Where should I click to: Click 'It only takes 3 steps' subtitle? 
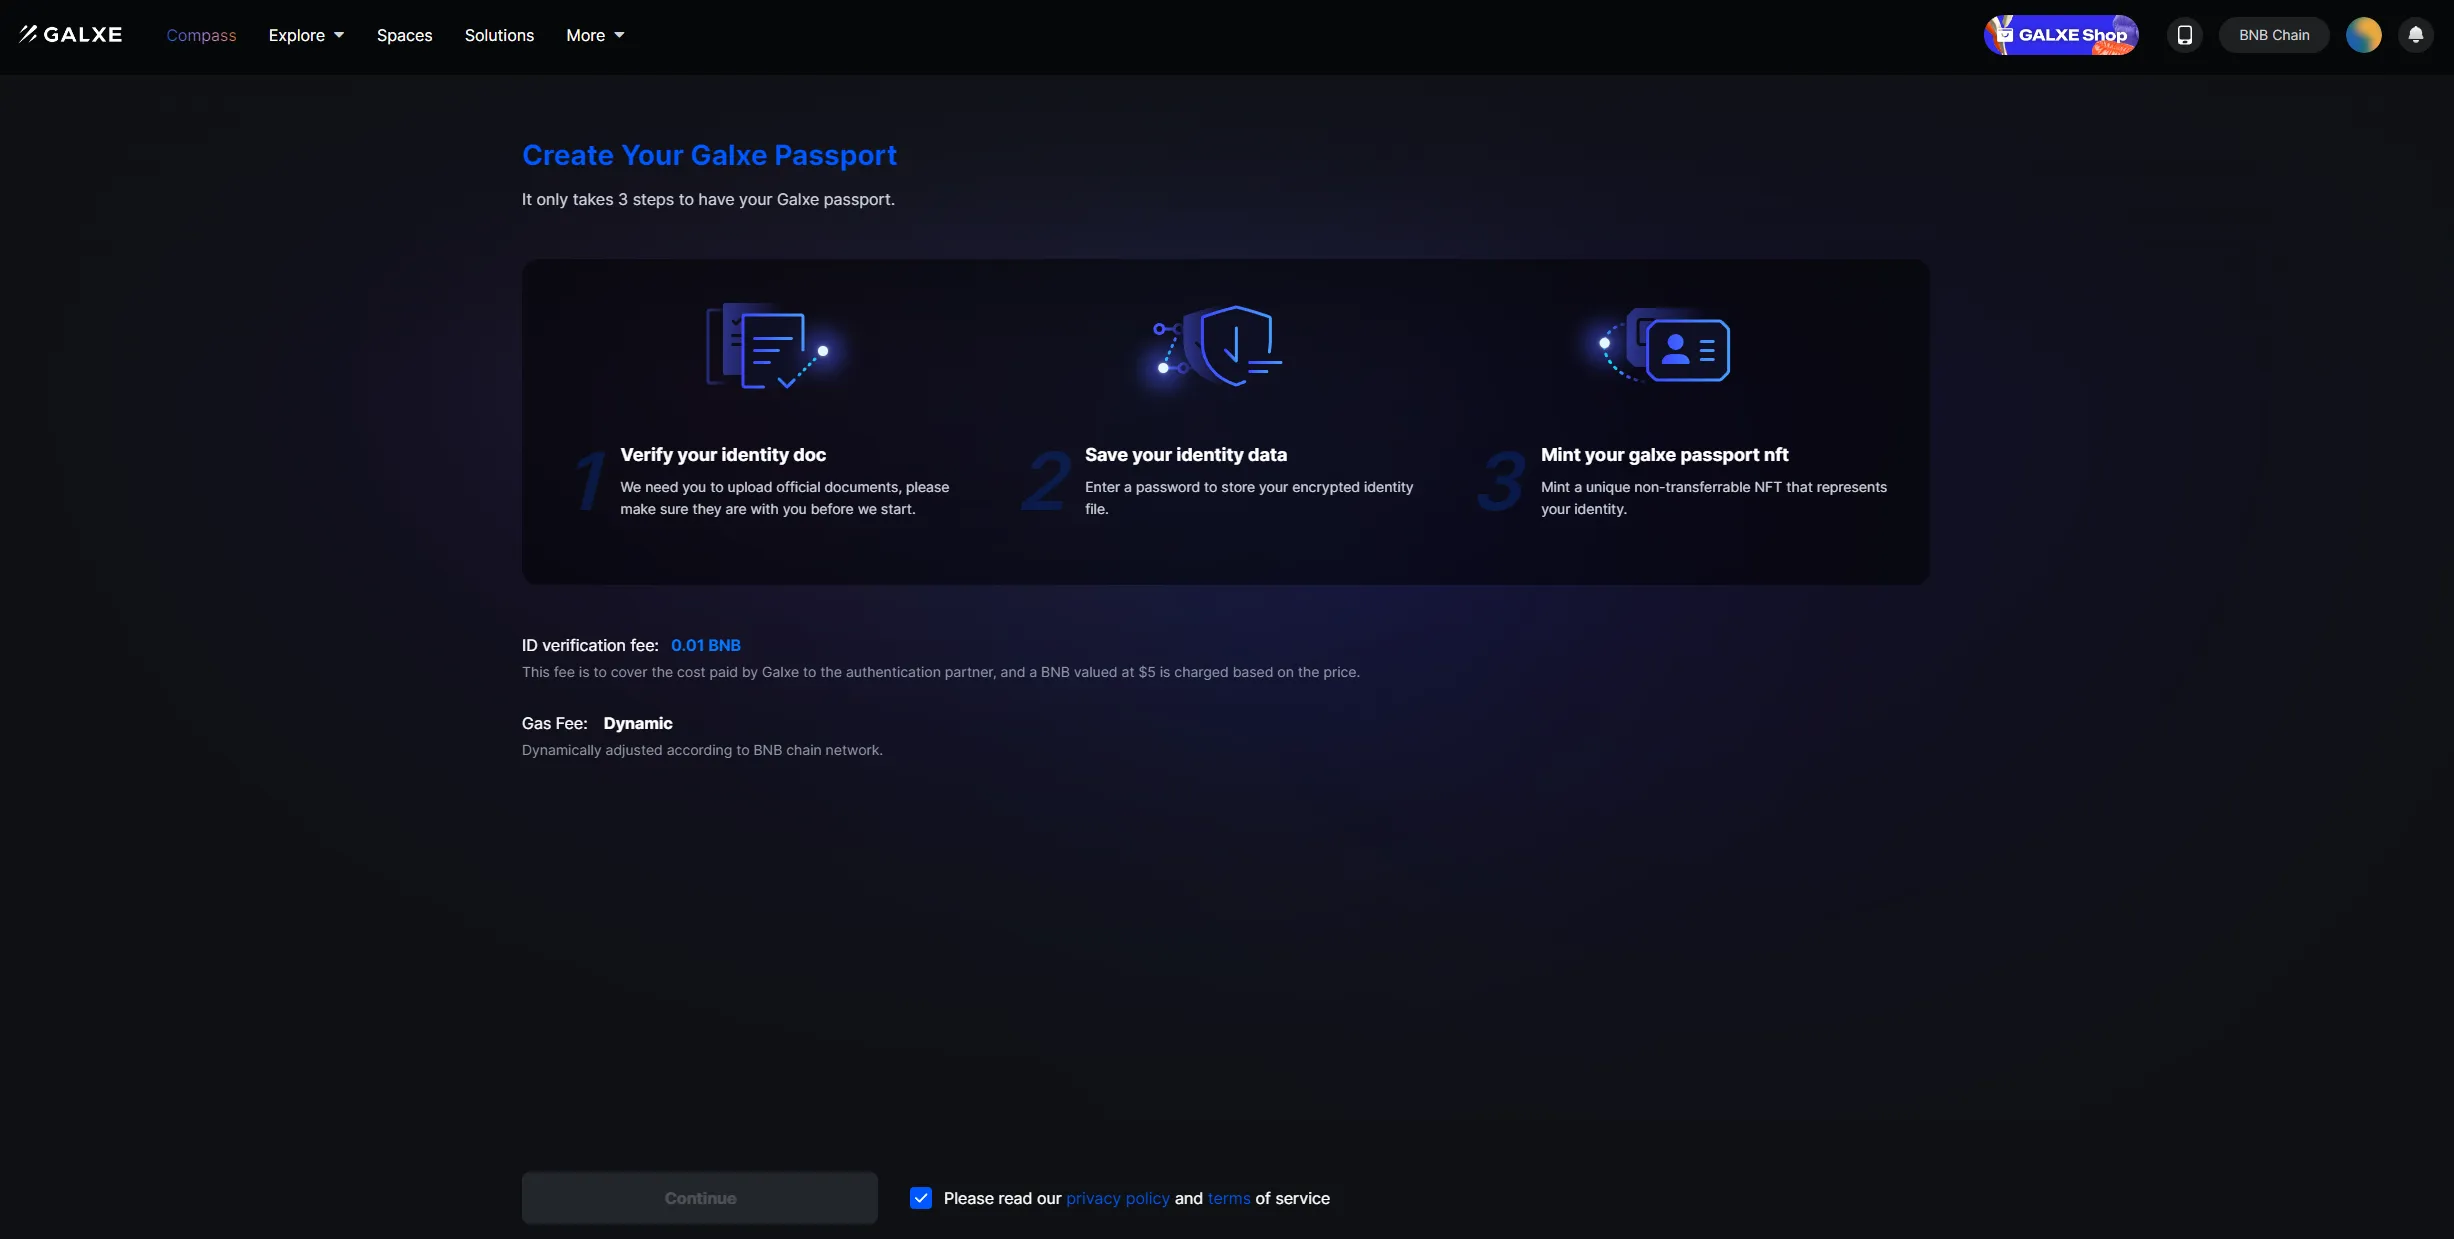point(708,199)
